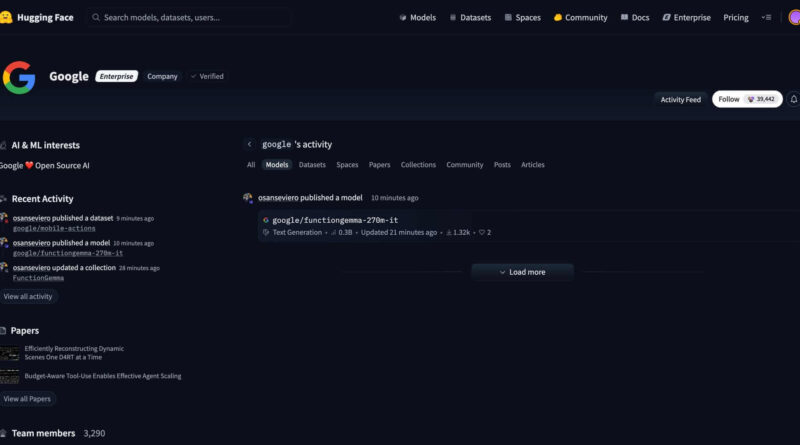Open the google/mobile-actions dataset link

point(54,228)
